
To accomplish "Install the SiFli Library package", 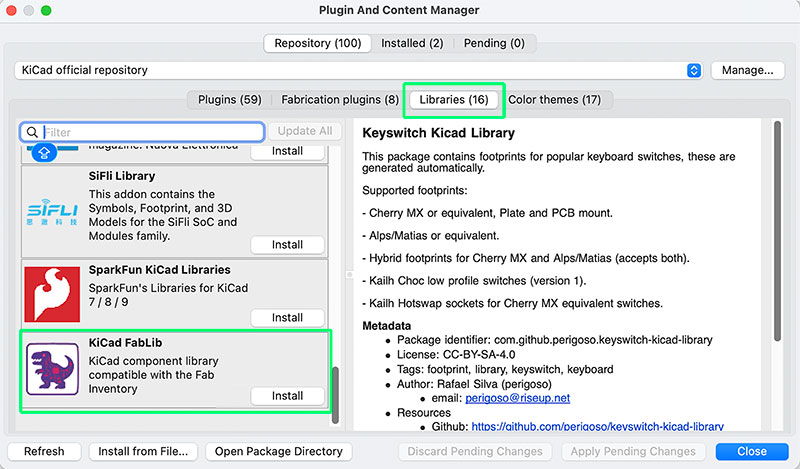I will click(287, 245).
